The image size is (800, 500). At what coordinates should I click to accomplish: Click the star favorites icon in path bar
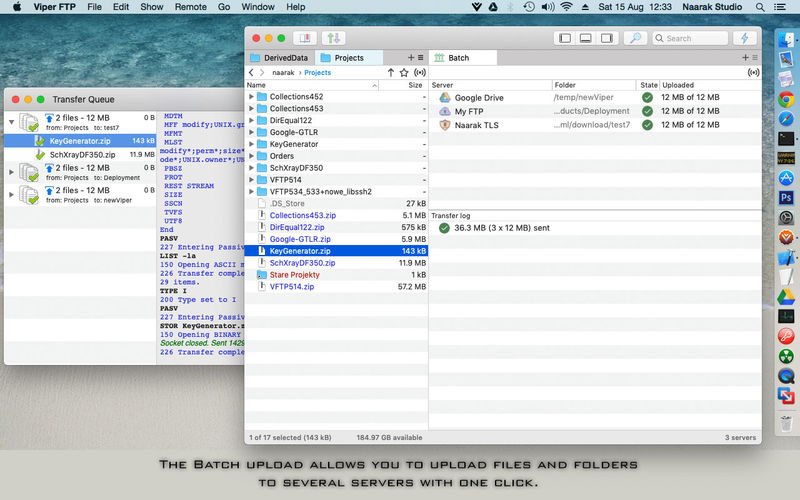point(404,73)
